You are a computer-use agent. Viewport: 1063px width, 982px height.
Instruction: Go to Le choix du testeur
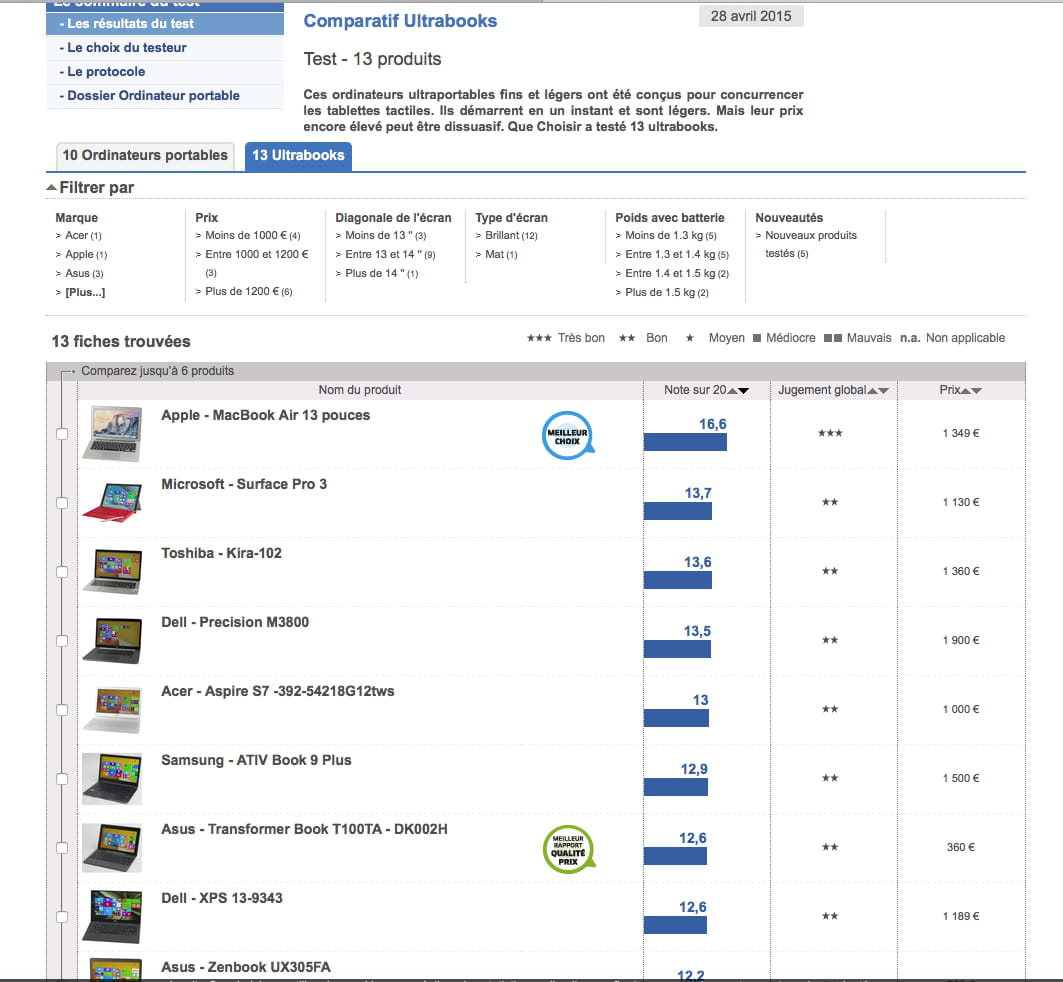pyautogui.click(x=165, y=48)
